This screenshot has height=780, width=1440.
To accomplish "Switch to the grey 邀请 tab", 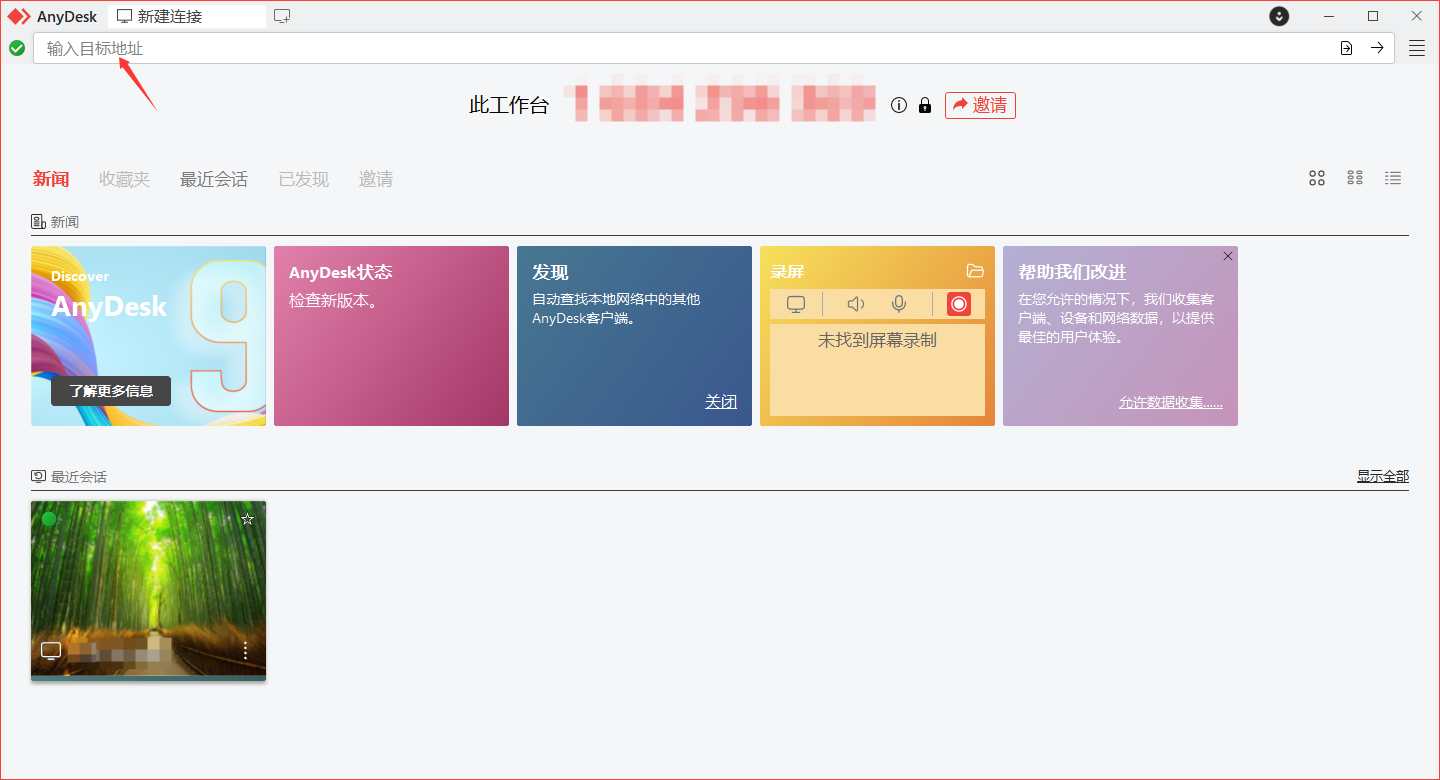I will click(x=376, y=179).
